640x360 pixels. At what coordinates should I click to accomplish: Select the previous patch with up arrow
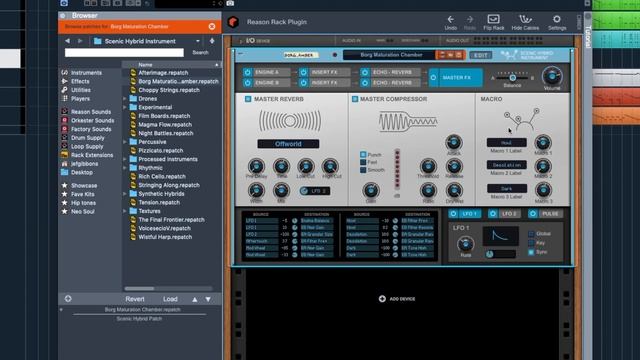195,299
